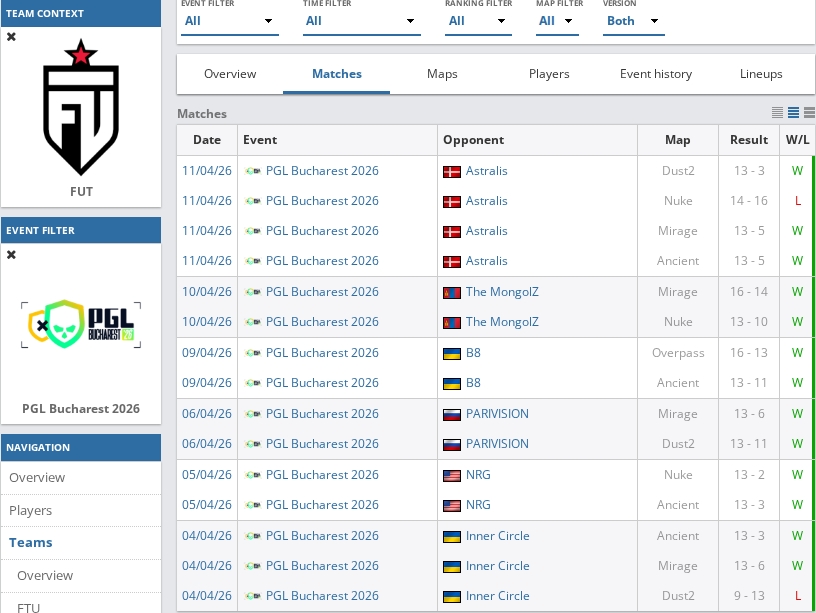Sort by the Opponent column header
Viewport: 816px width, 613px height.
(538, 140)
